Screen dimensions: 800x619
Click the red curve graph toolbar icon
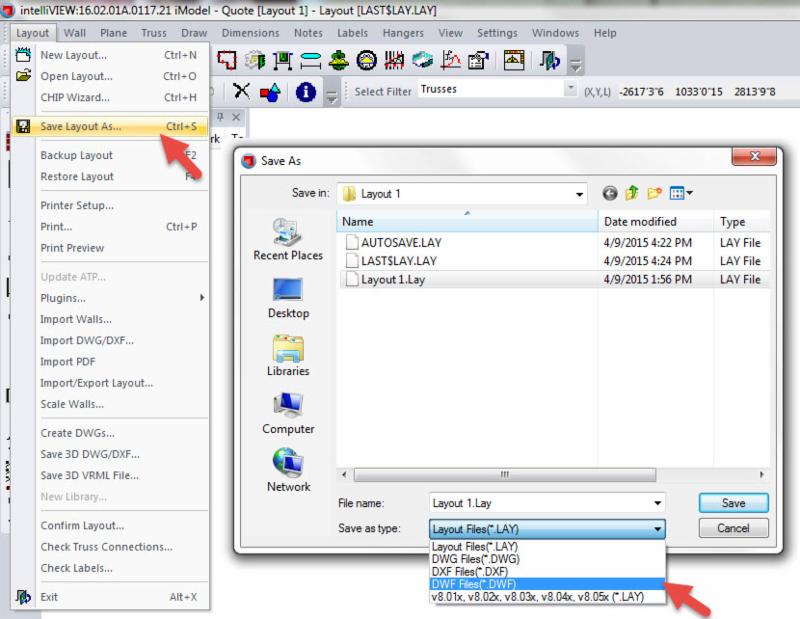(x=451, y=61)
